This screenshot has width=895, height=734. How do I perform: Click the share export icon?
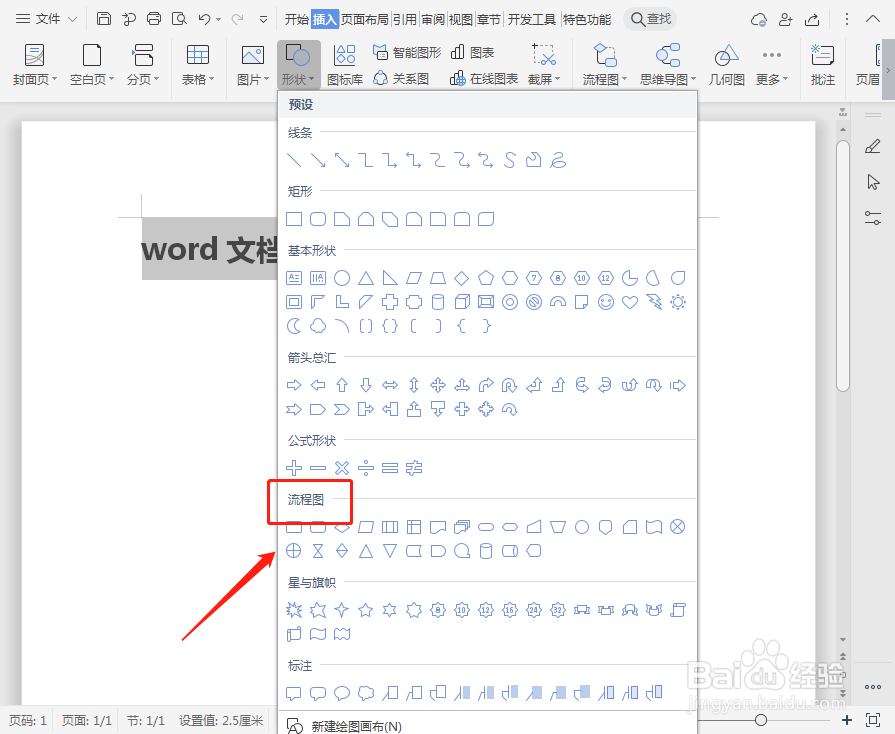coord(812,19)
